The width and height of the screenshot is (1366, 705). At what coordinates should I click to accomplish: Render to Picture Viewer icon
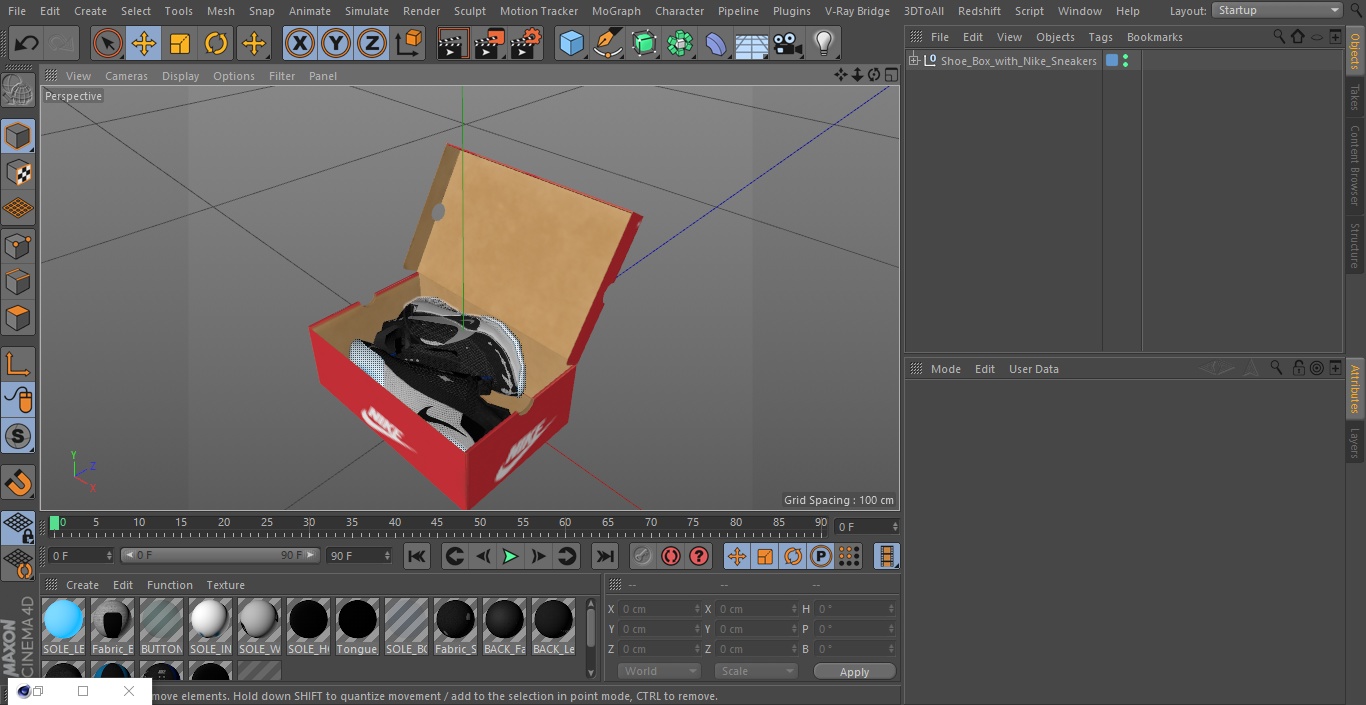489,43
